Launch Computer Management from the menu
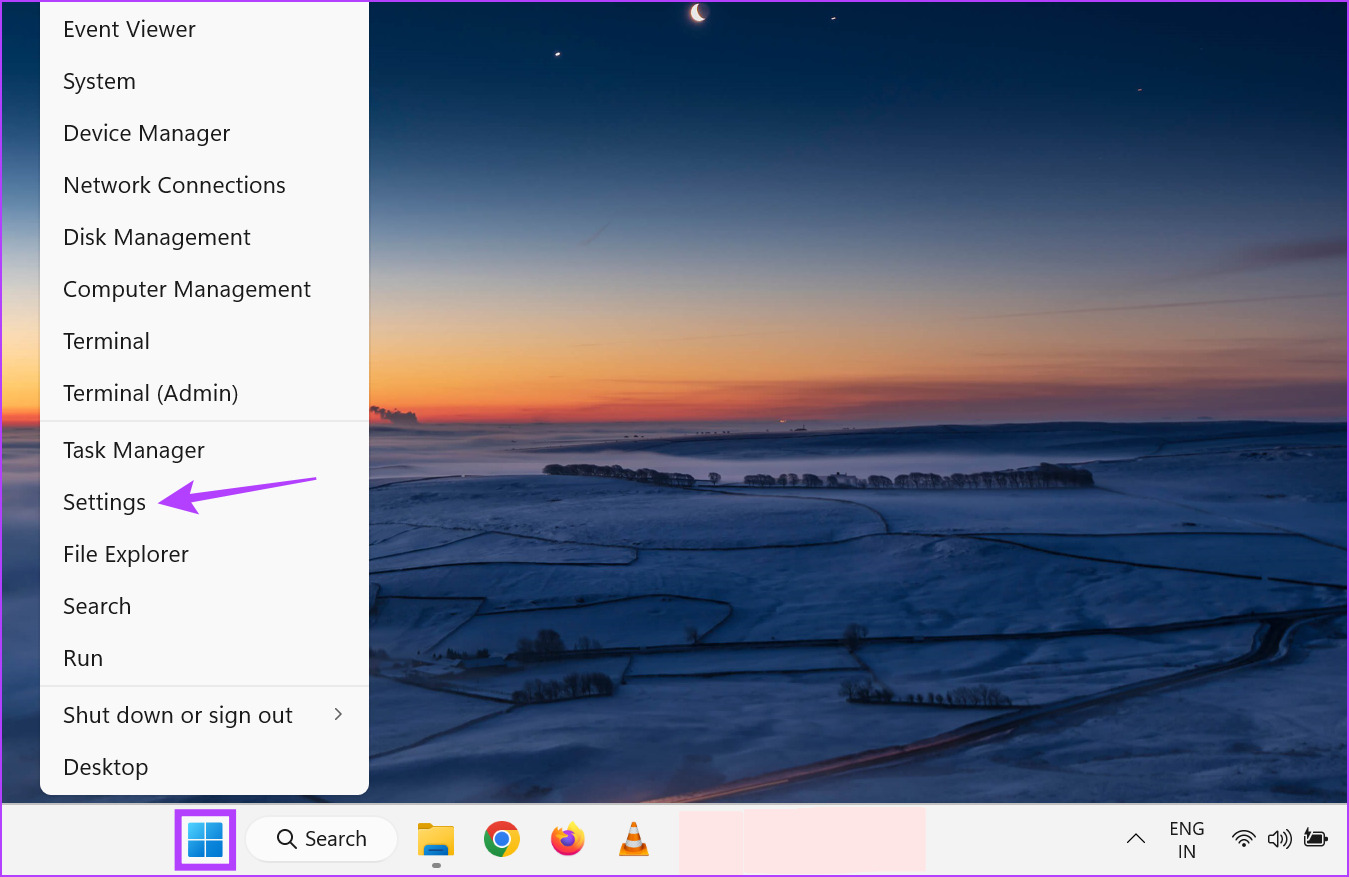This screenshot has height=877, width=1349. point(204,289)
